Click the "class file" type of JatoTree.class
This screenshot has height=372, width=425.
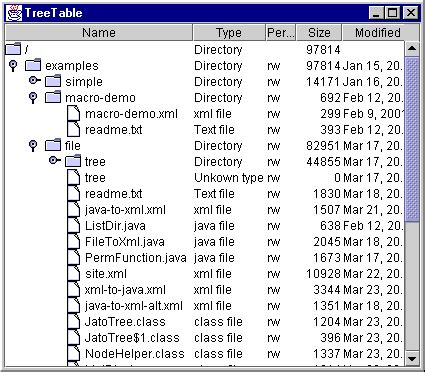pyautogui.click(x=218, y=322)
